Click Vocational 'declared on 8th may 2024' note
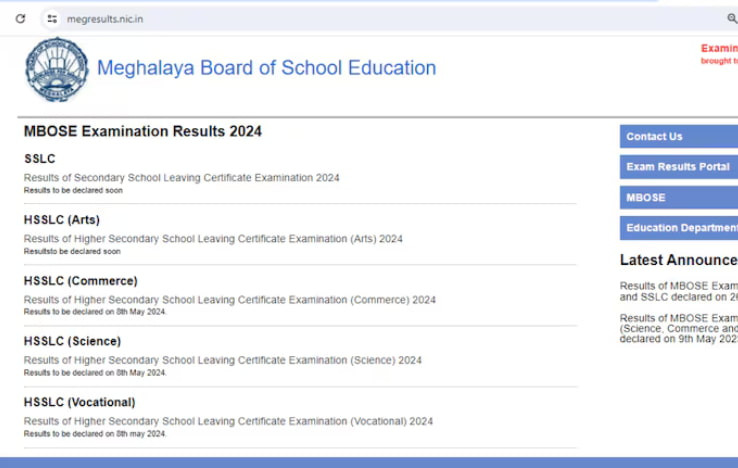Screen dimensions: 738x468 coord(95,434)
